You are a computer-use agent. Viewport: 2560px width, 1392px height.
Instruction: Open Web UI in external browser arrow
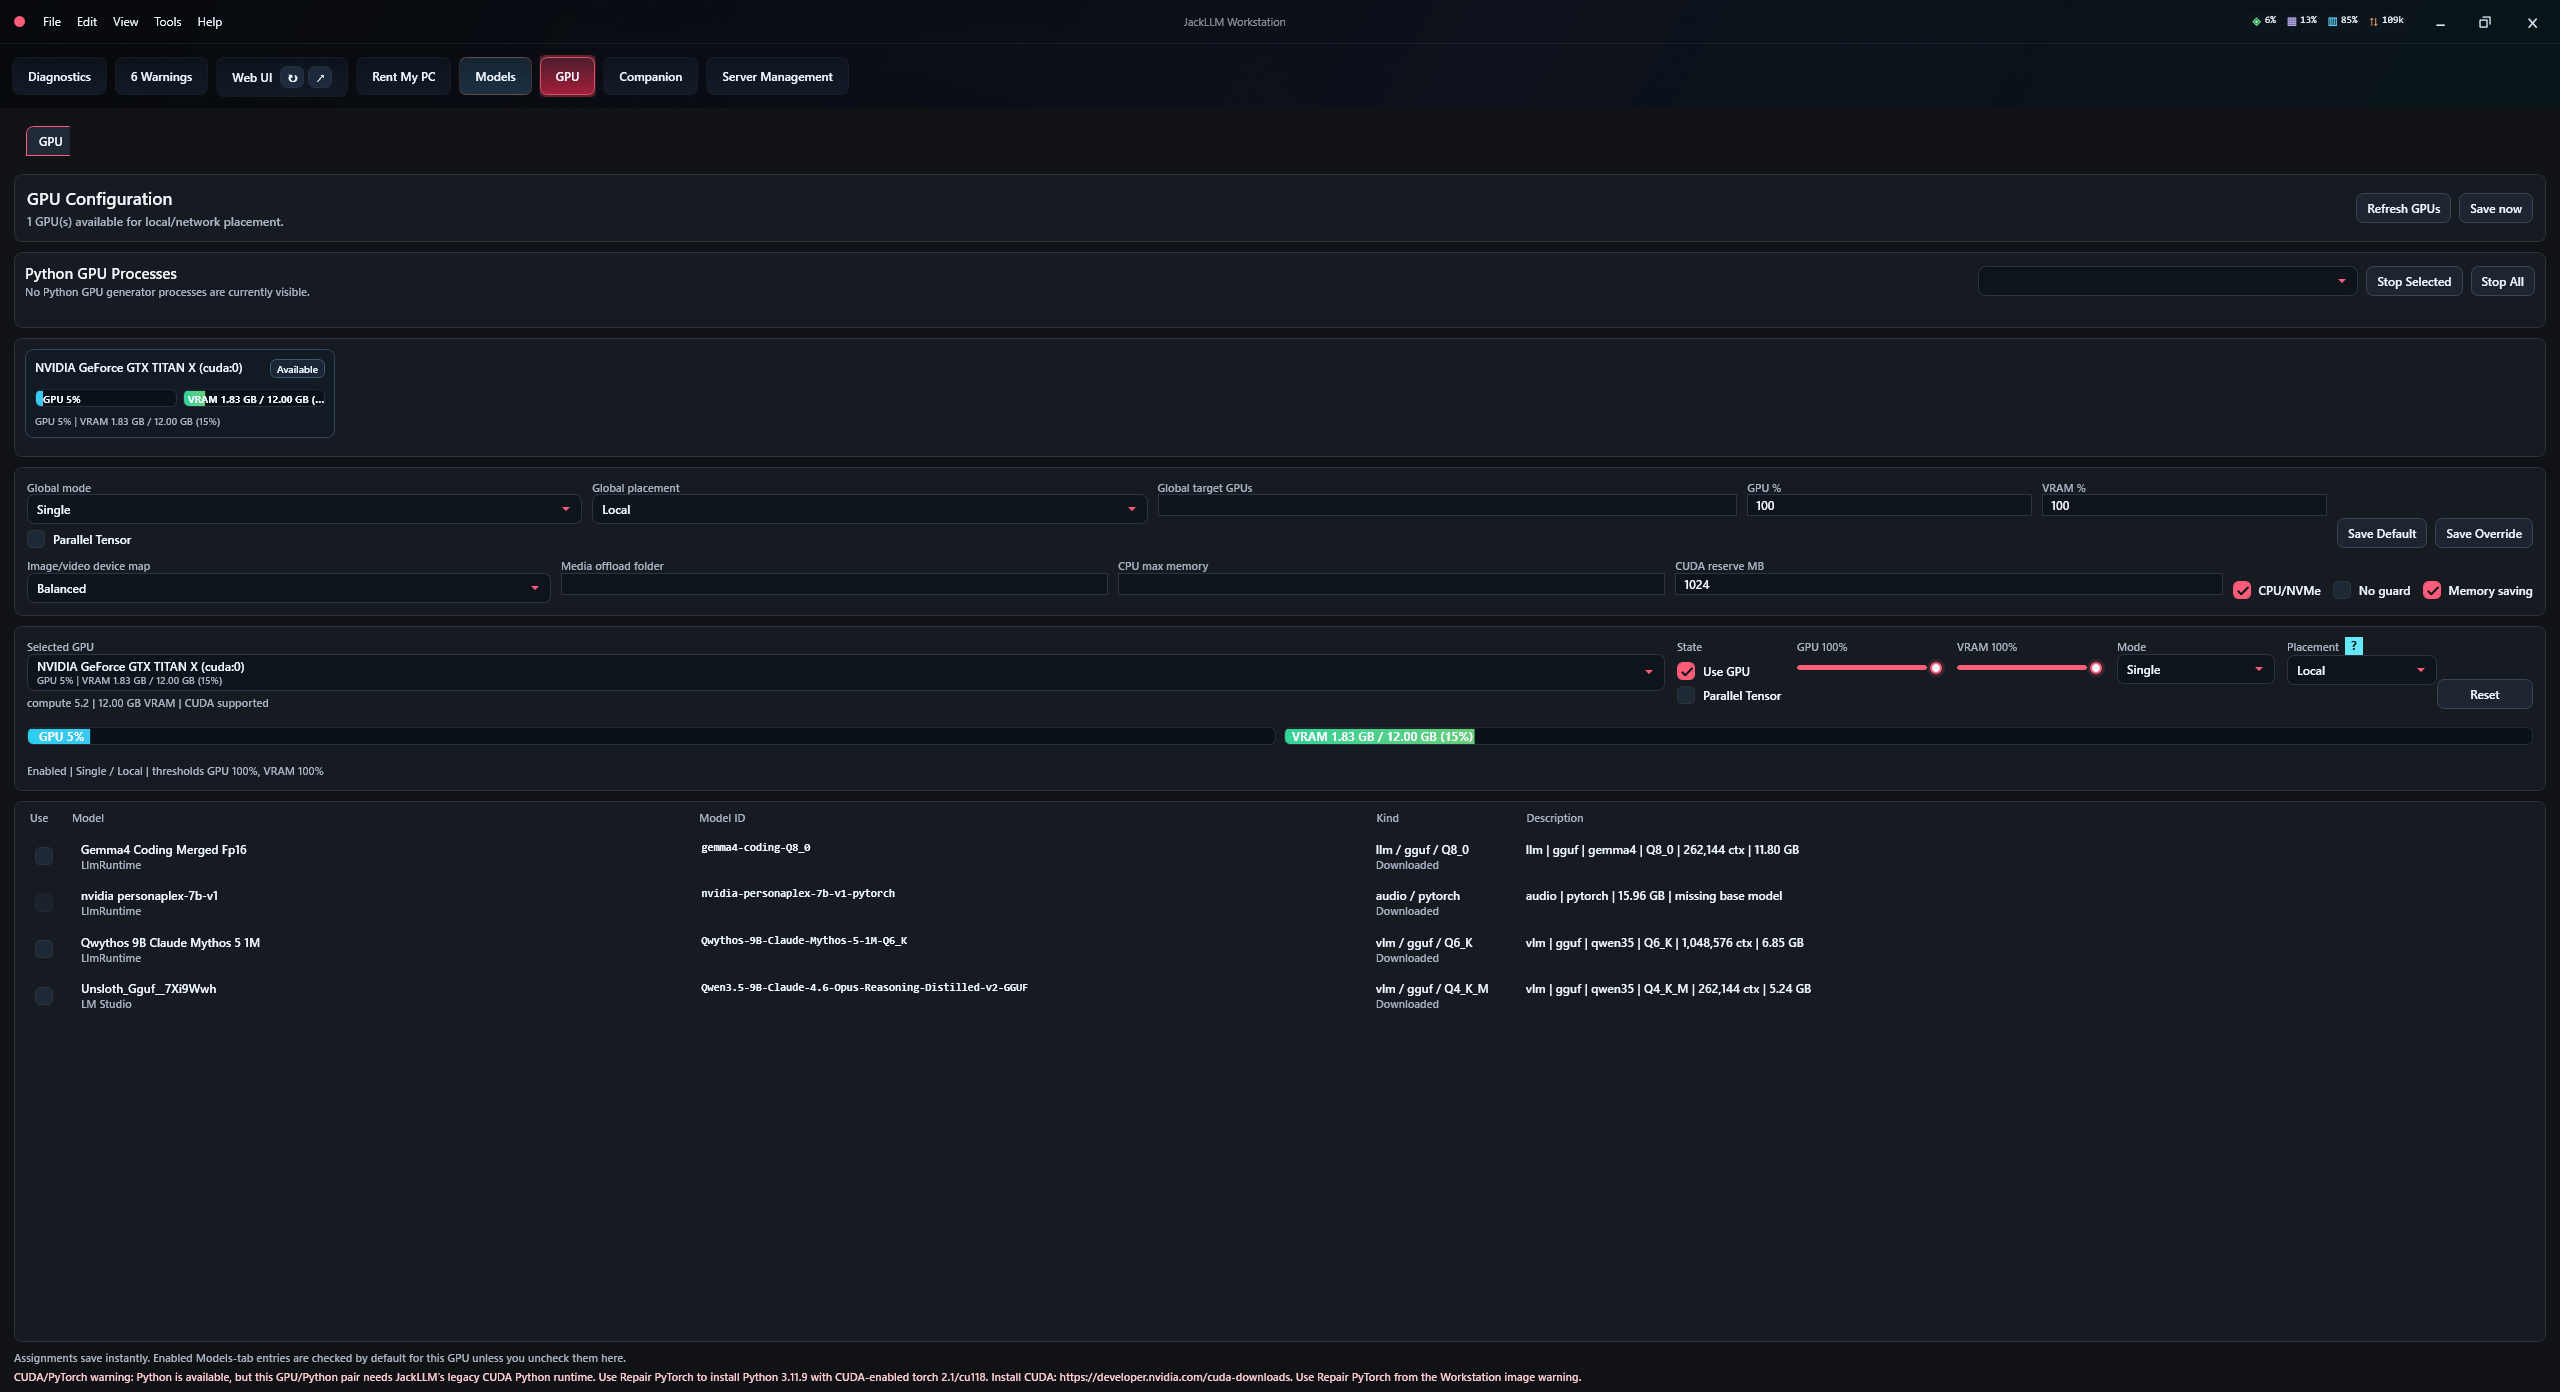[x=320, y=77]
